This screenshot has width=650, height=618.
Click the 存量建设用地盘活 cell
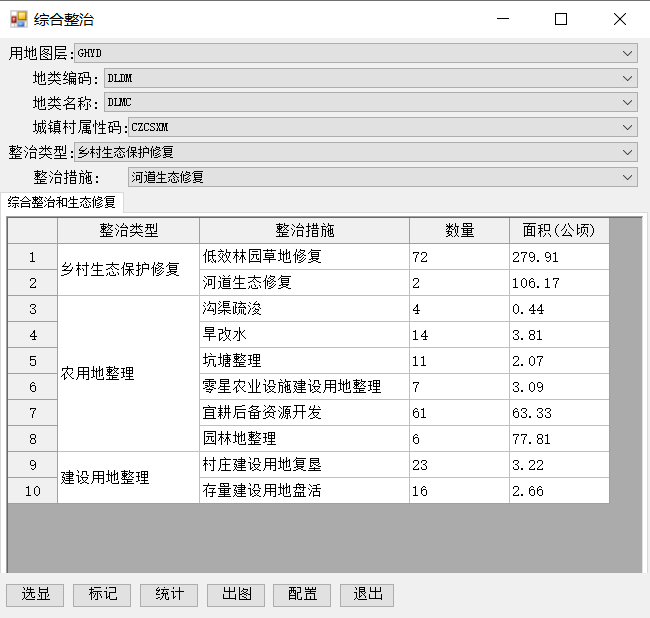[x=305, y=491]
